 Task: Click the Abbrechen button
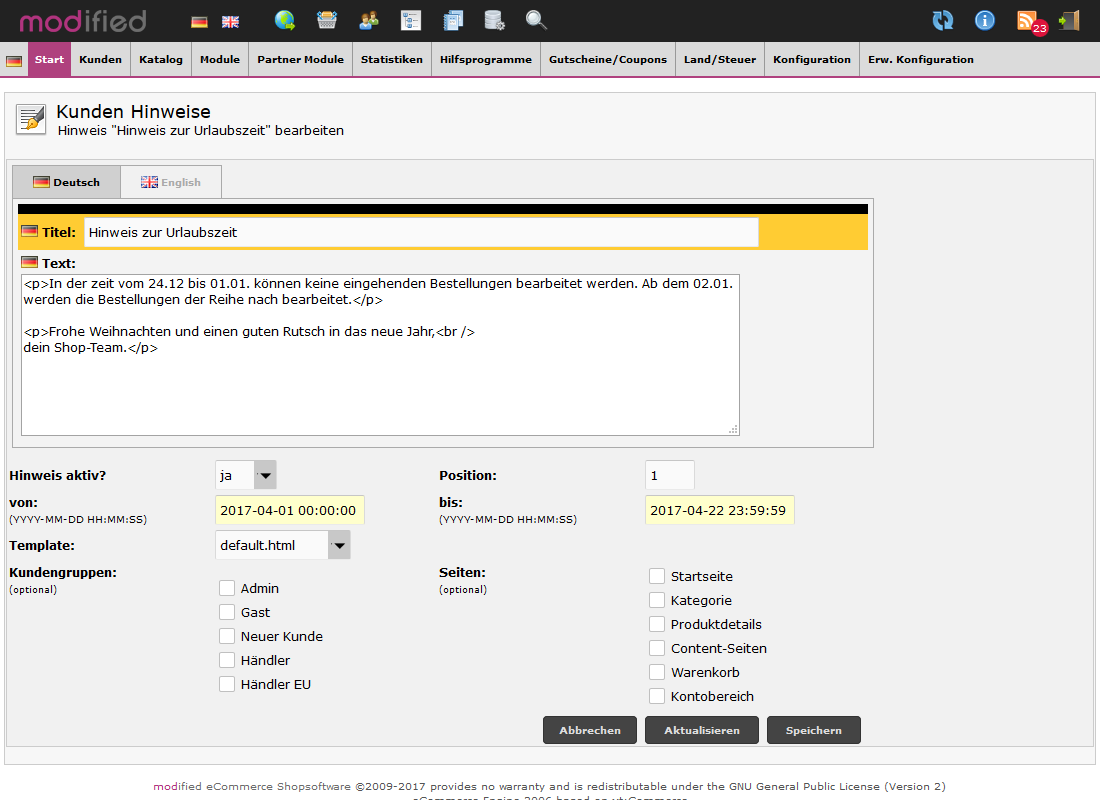[x=590, y=730]
